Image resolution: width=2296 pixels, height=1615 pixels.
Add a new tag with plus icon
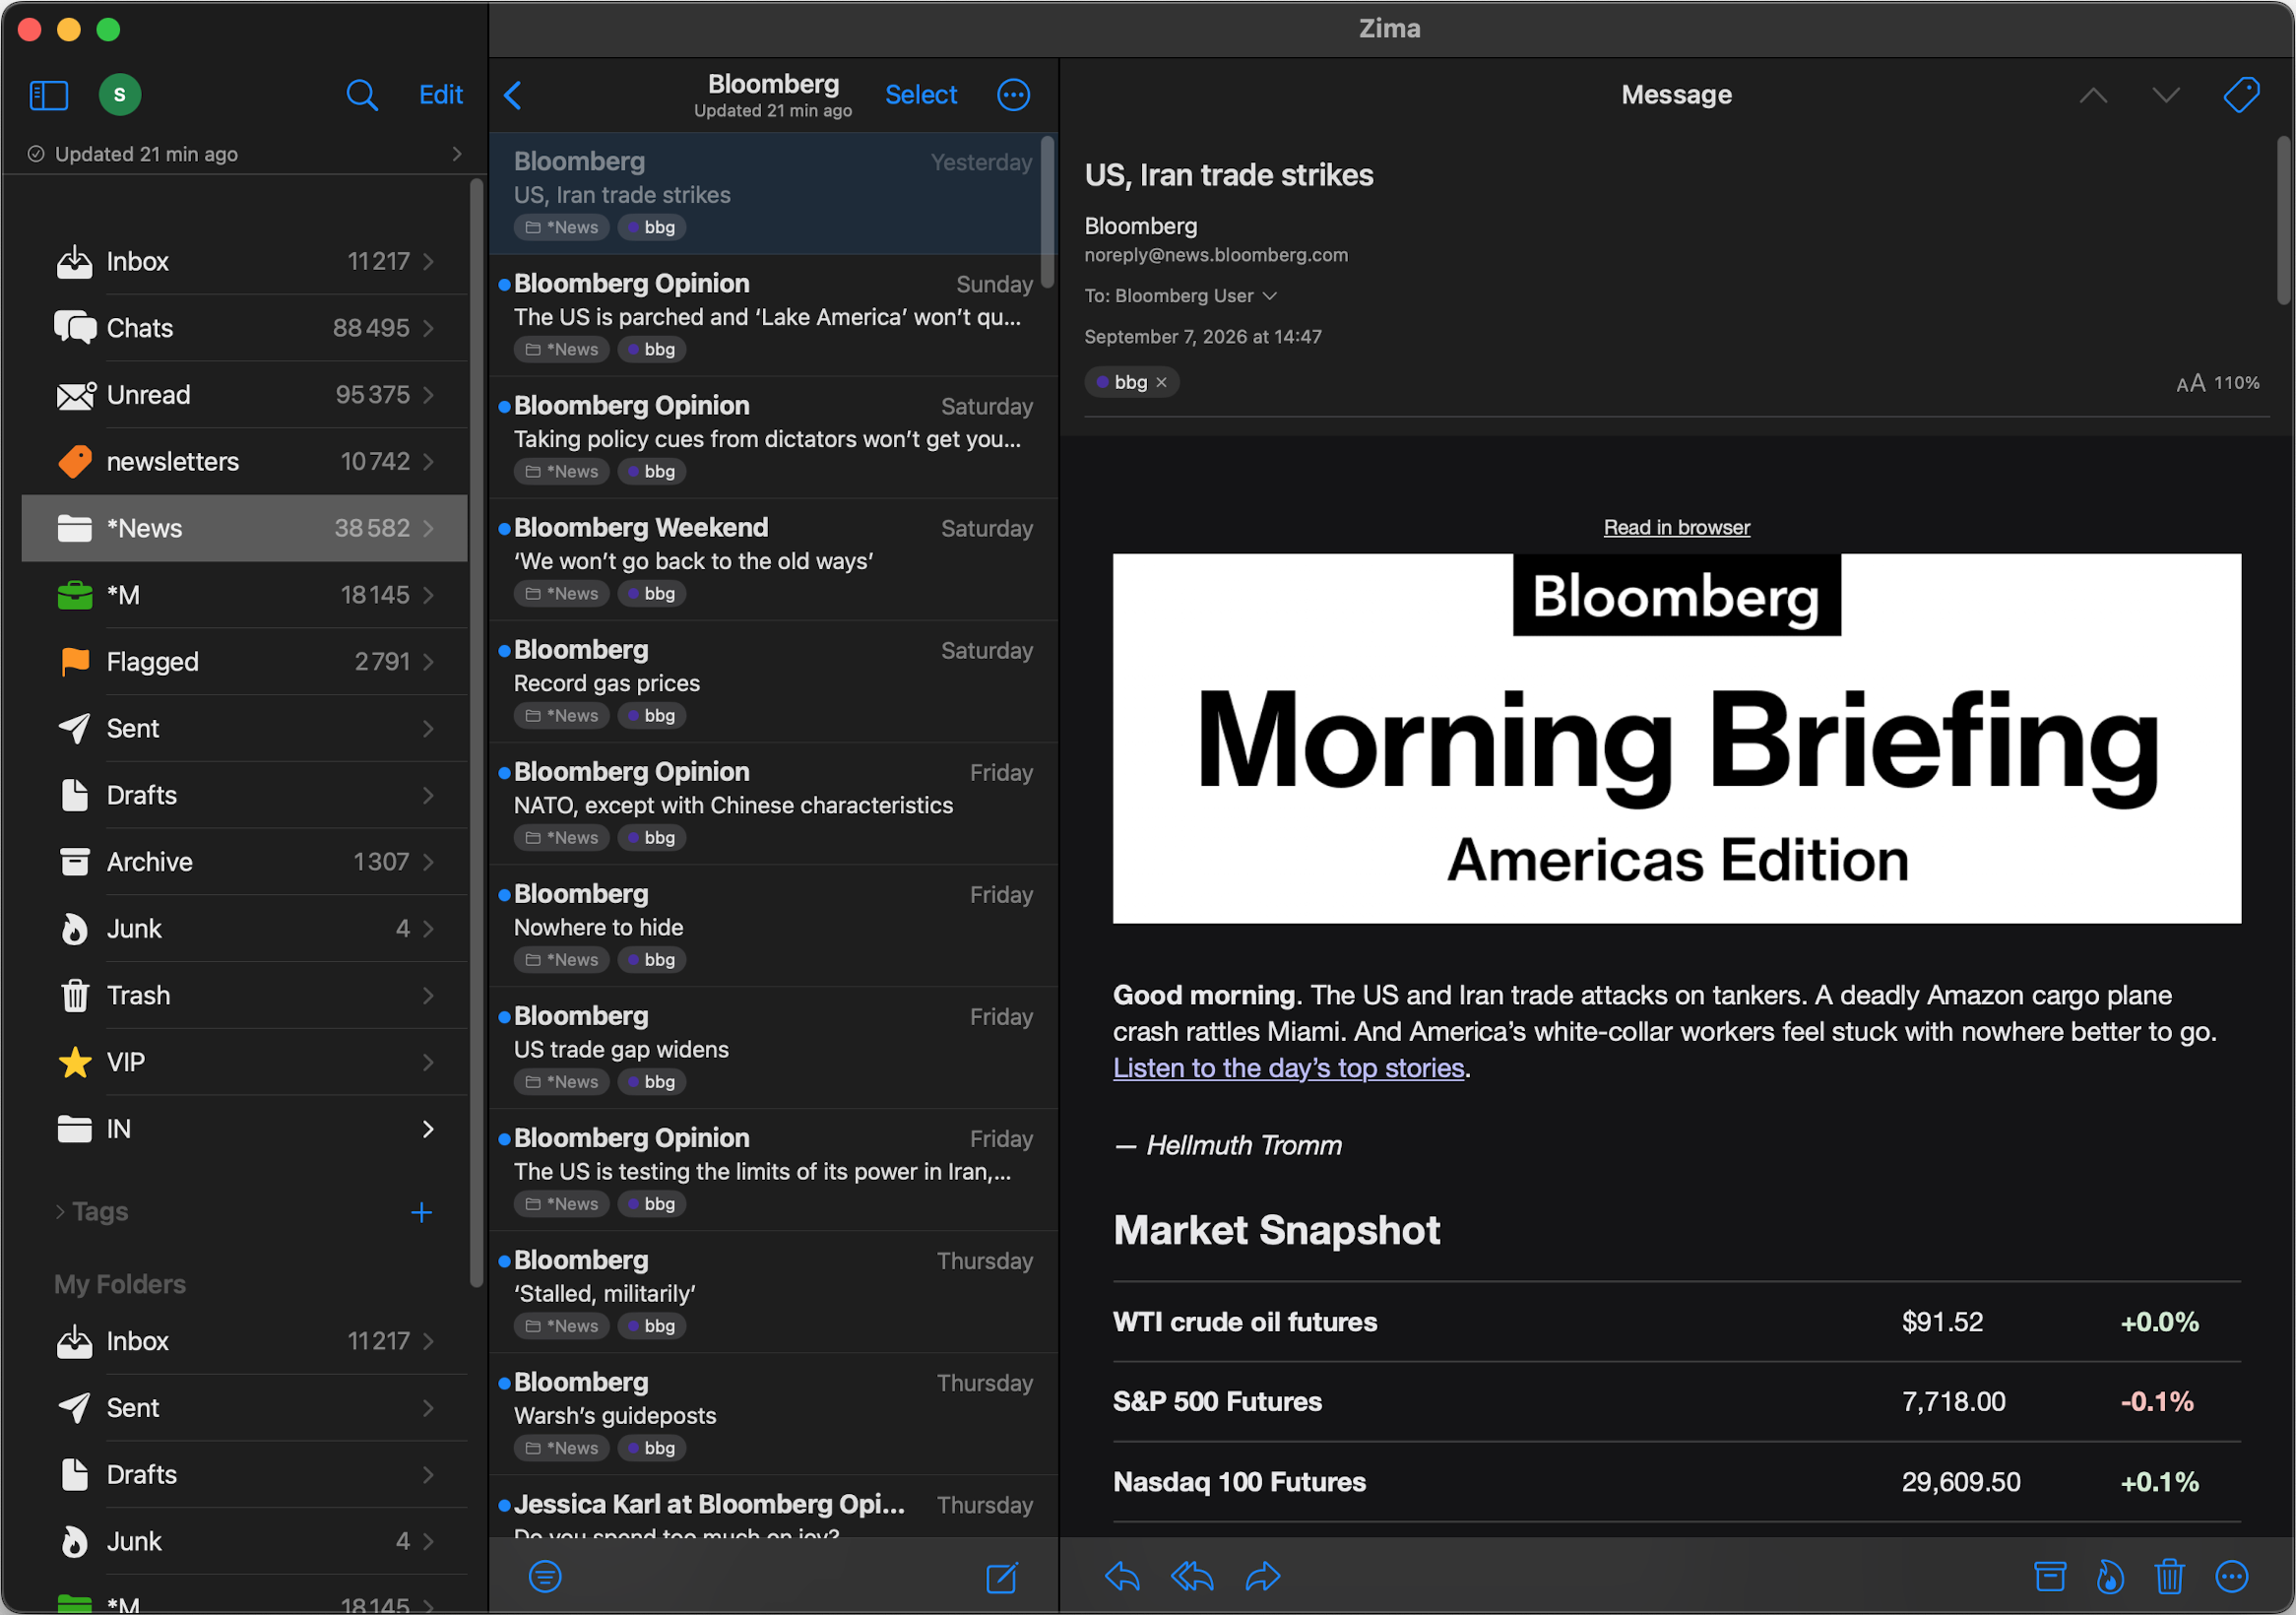point(421,1212)
